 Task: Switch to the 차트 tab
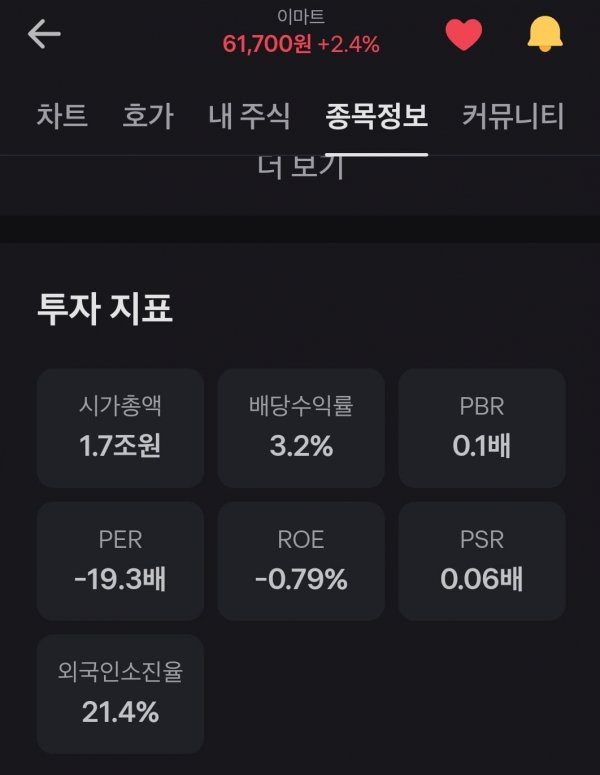click(62, 116)
